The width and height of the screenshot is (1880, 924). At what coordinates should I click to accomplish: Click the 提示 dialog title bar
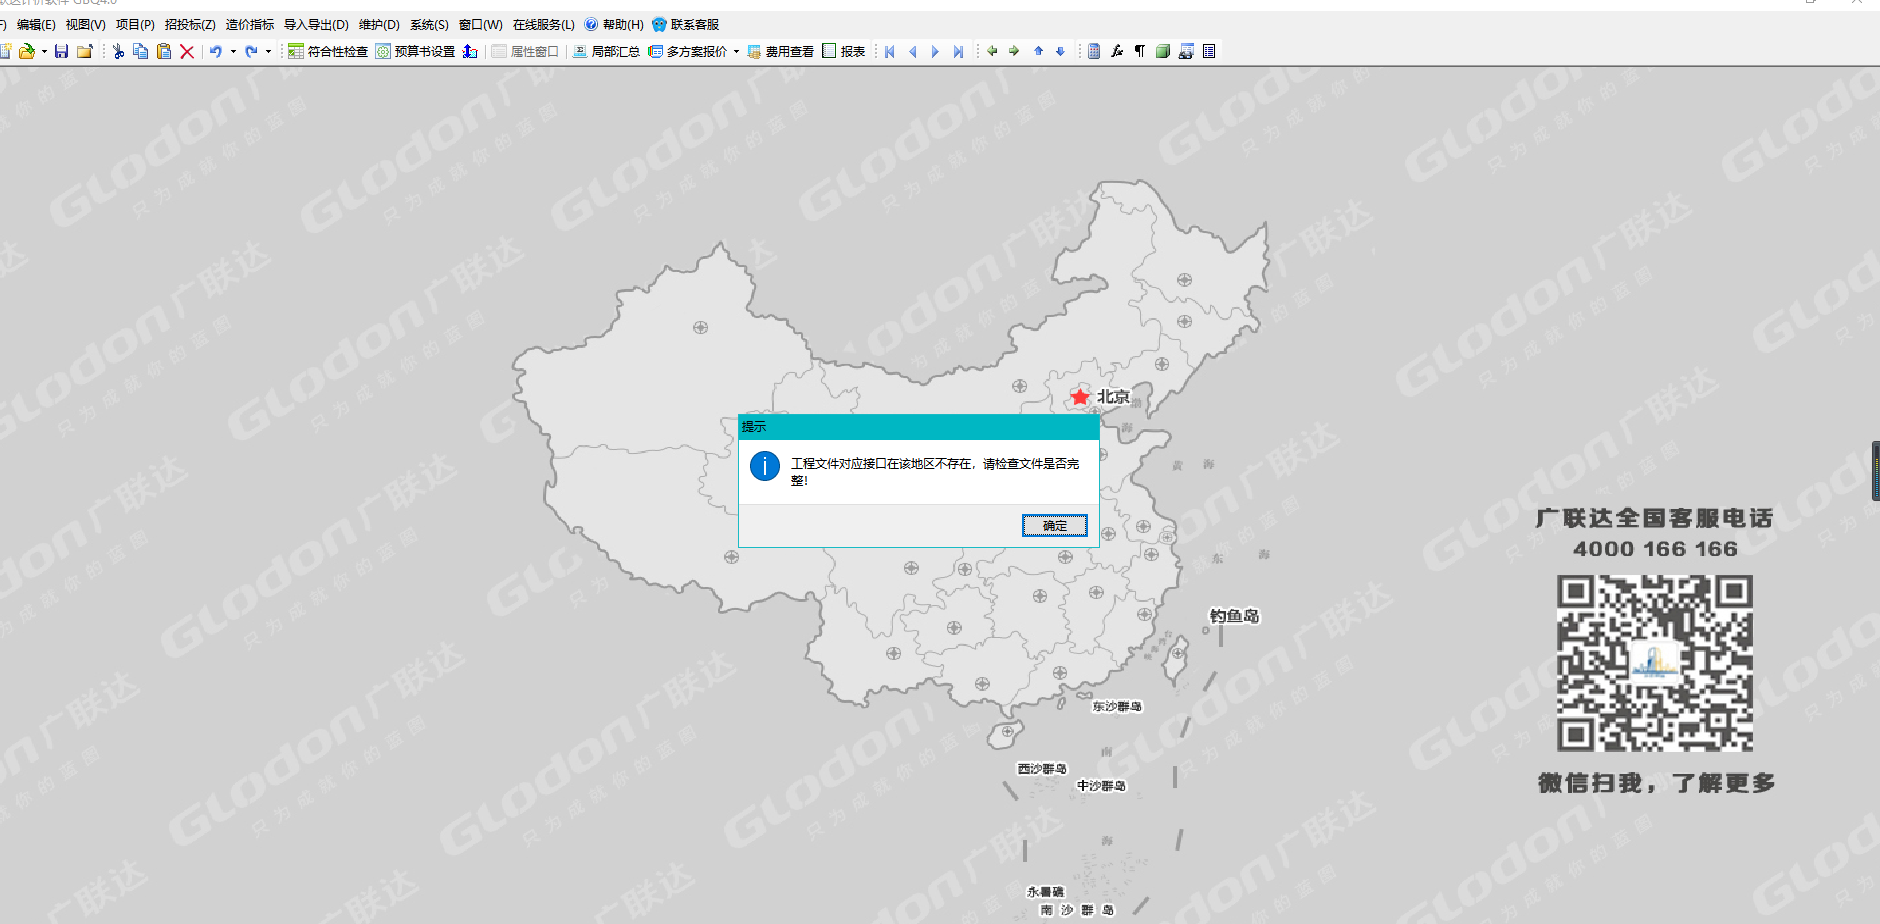(x=919, y=427)
